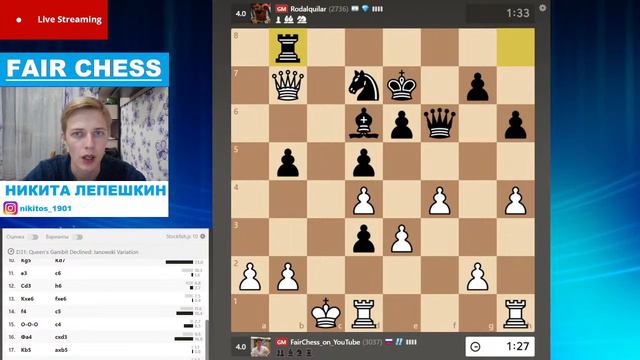Open board settings gear near top clock

(x=542, y=8)
